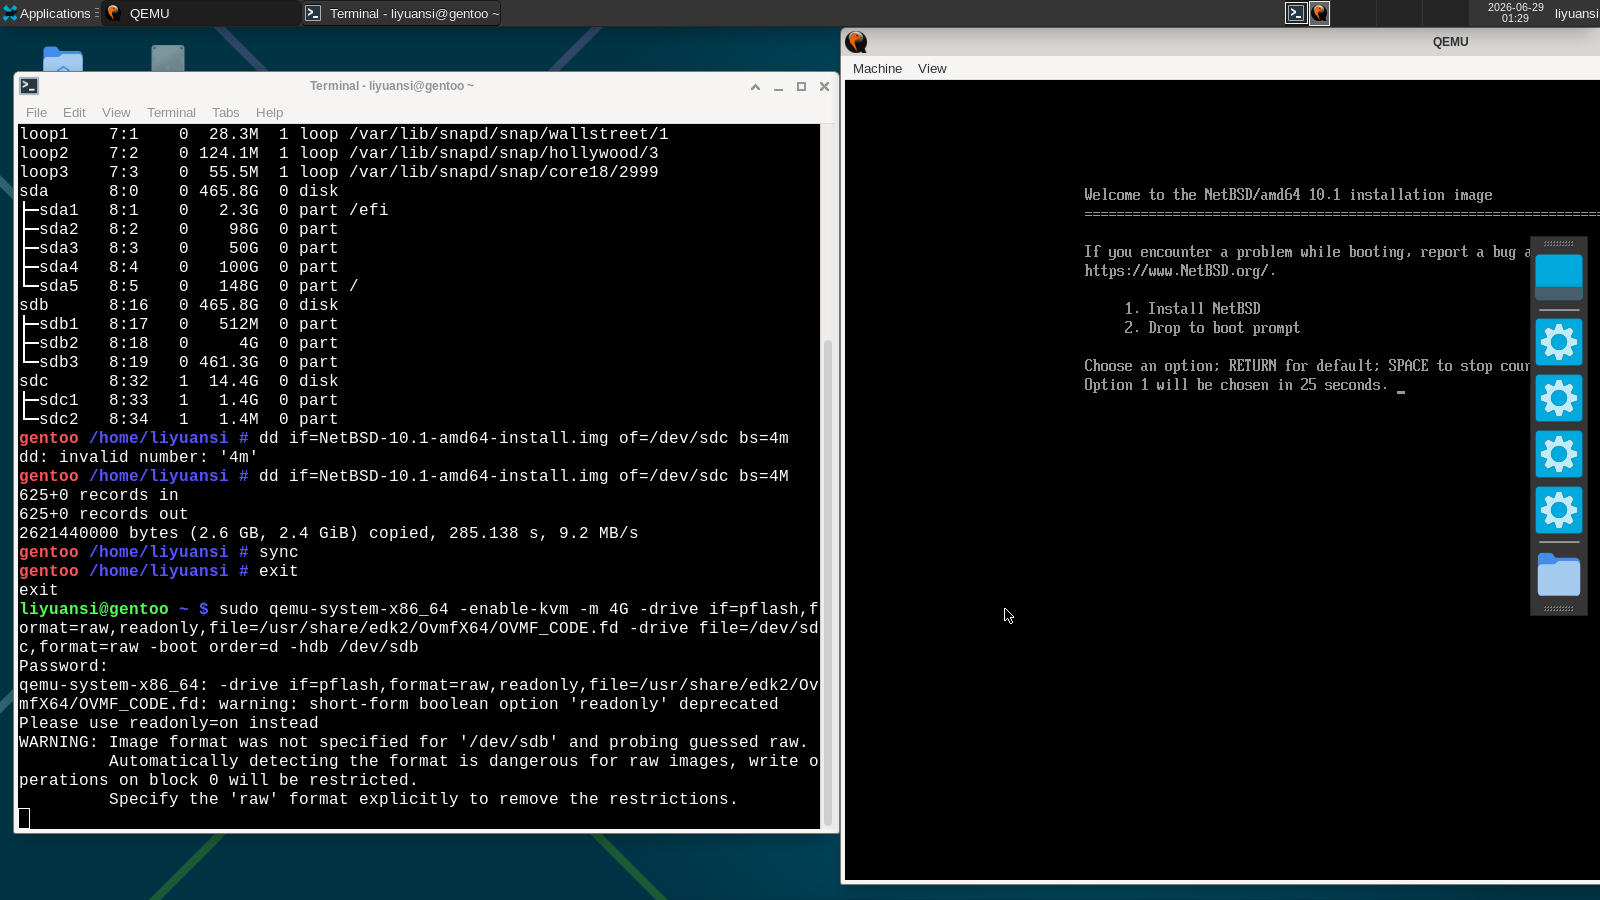The image size is (1600, 900).
Task: Click the second gear icon in the side dock
Action: pos(1559,399)
